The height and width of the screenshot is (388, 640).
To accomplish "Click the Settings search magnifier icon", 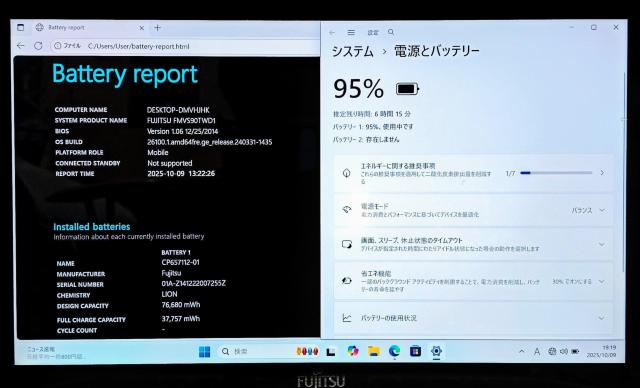I will click(x=391, y=32).
